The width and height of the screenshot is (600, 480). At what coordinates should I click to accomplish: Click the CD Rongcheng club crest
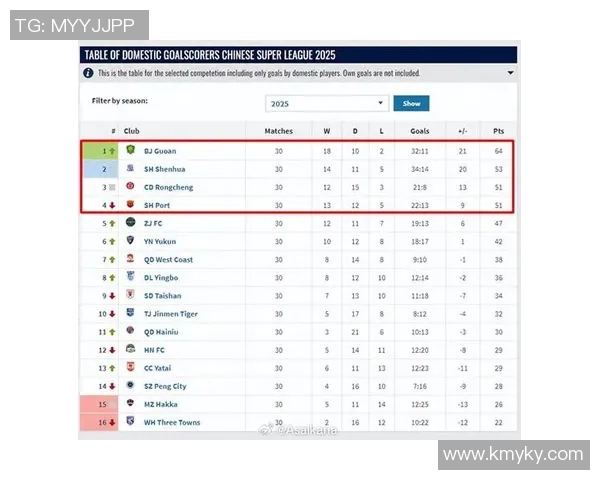[x=130, y=186]
